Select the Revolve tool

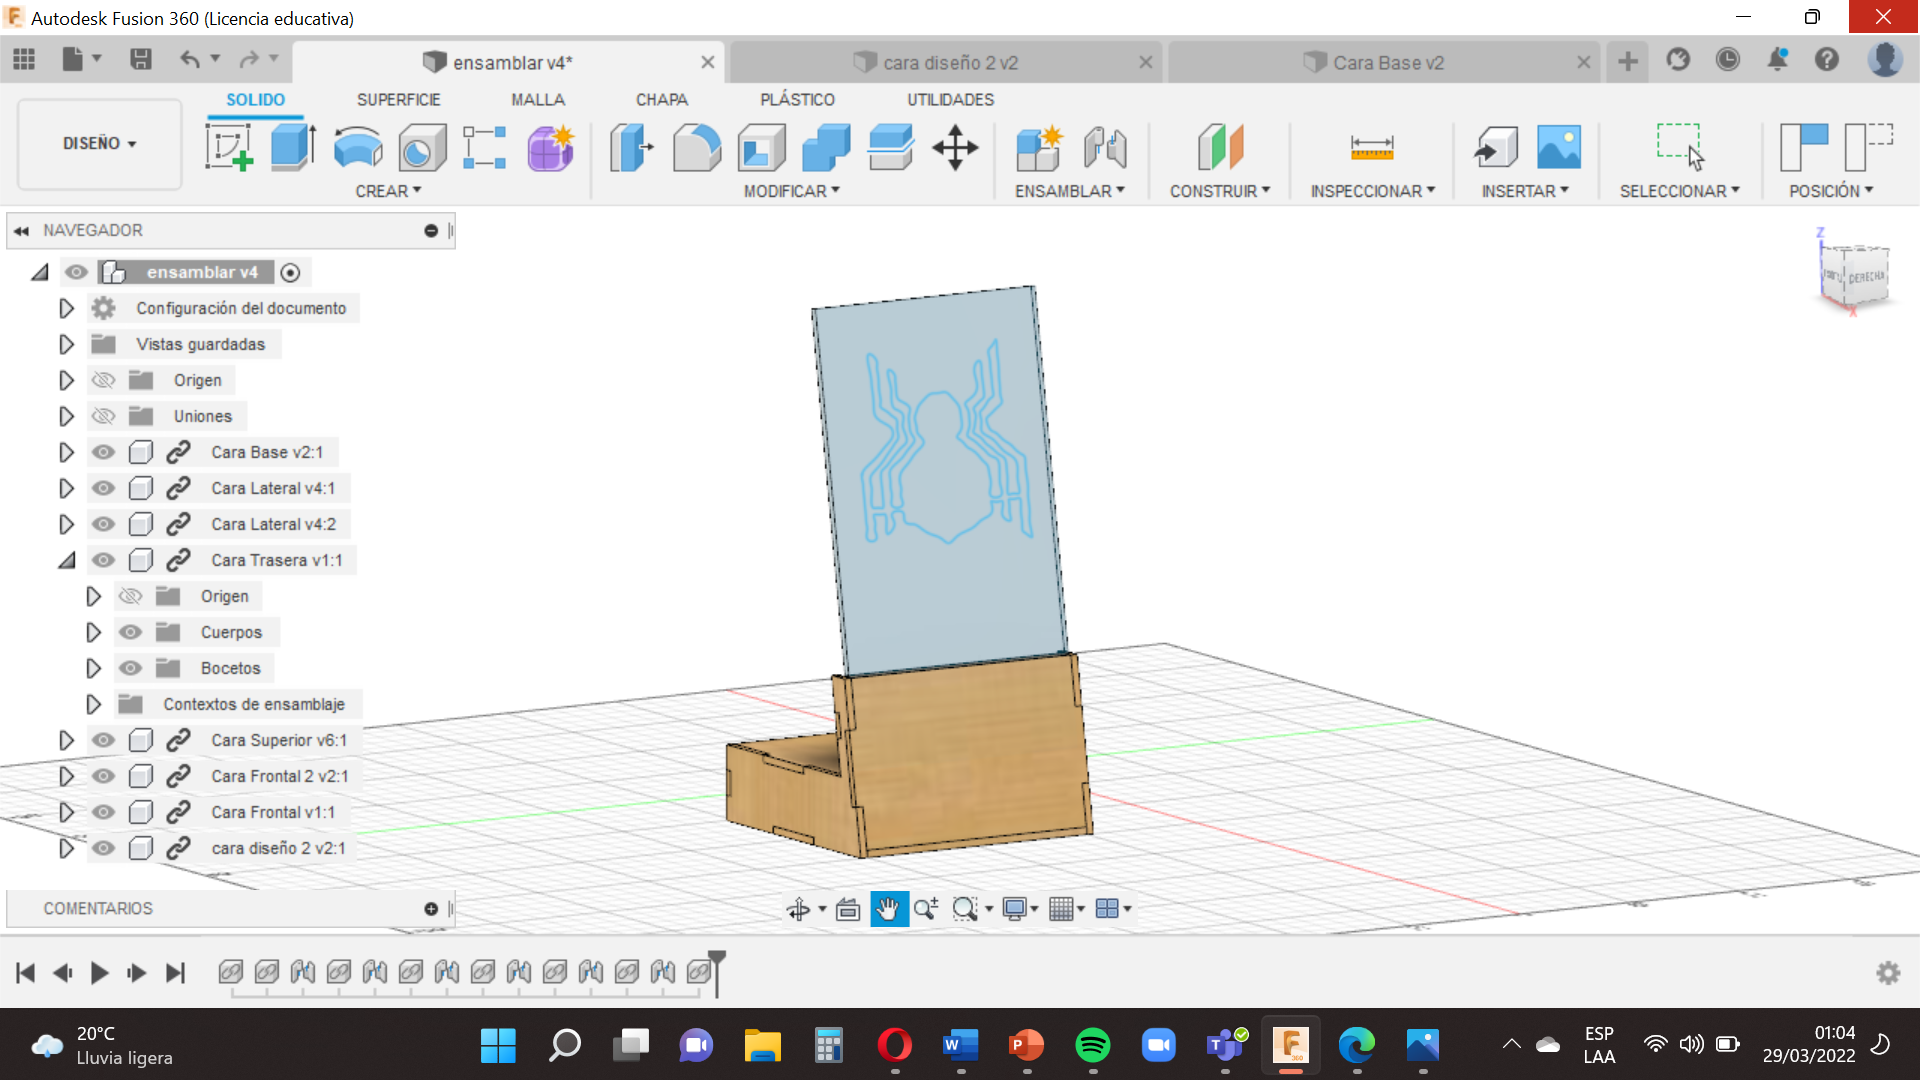[x=357, y=148]
